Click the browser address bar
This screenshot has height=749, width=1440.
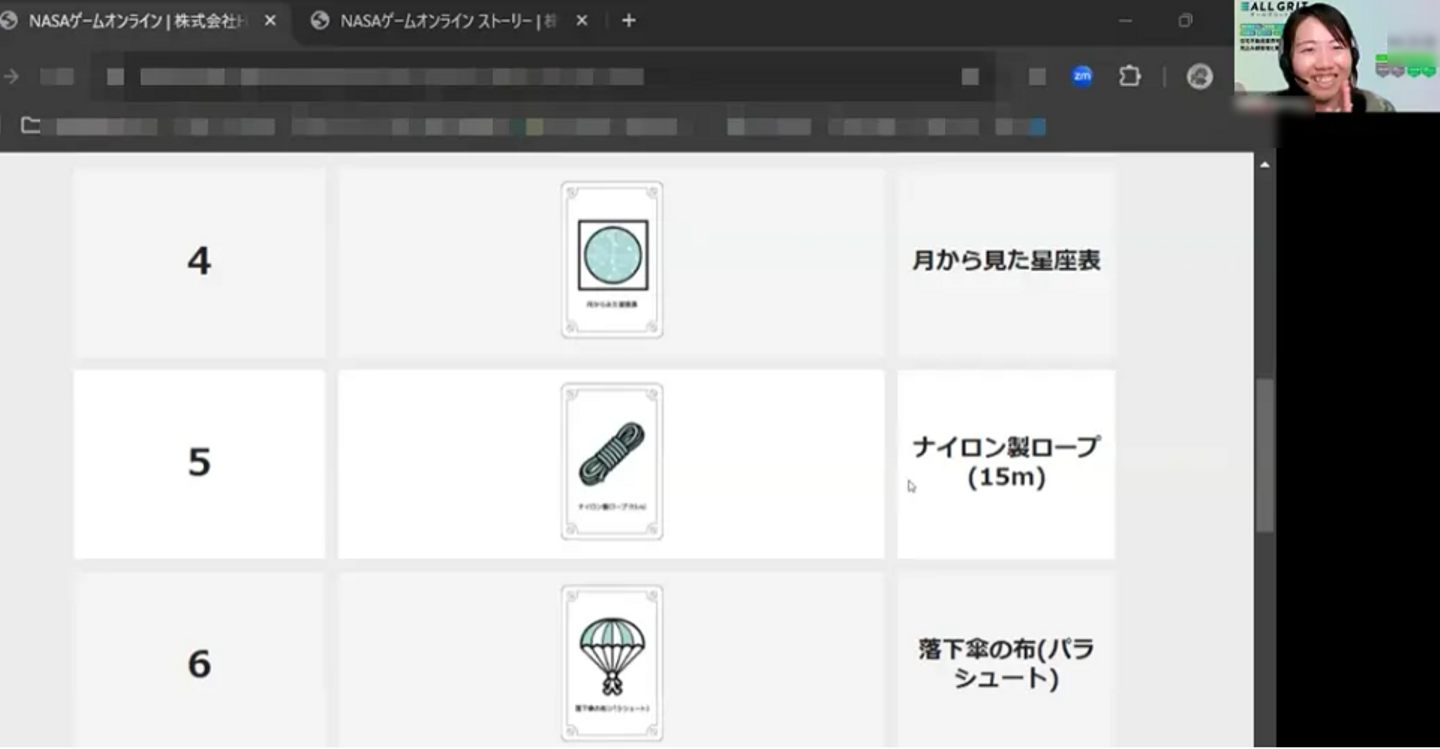[x=545, y=77]
